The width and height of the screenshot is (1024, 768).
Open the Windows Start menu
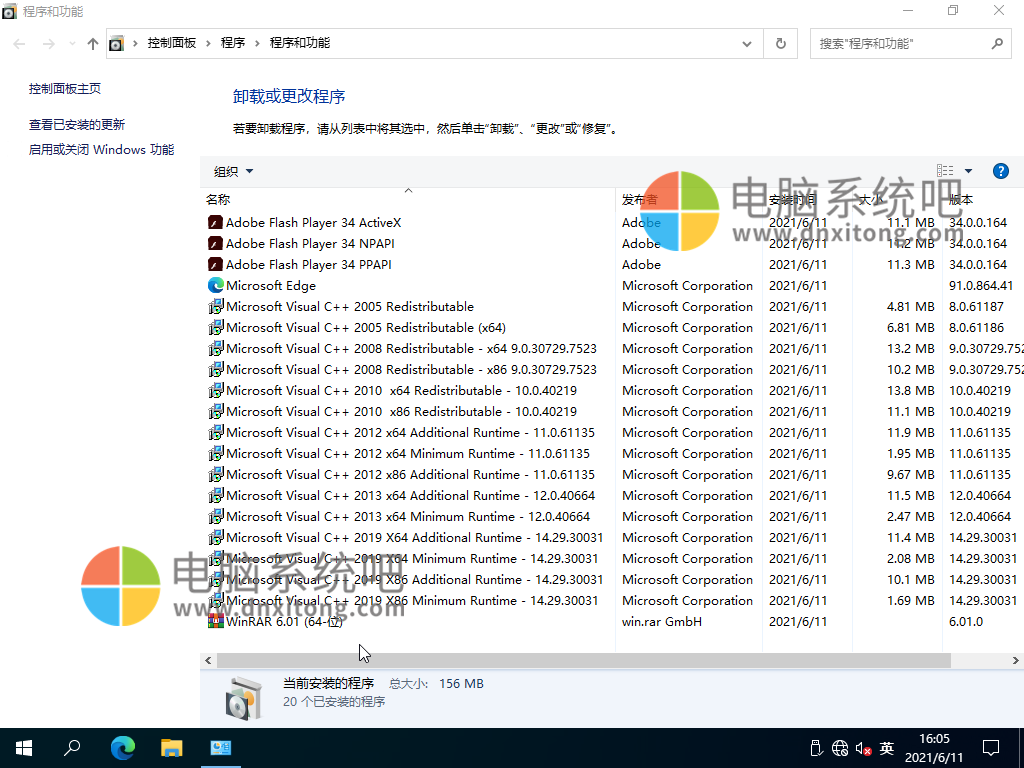(x=24, y=748)
